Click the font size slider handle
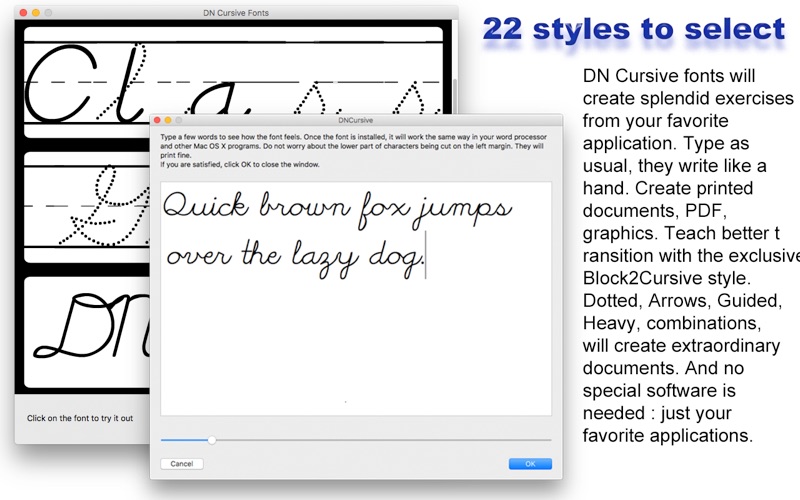 [212, 440]
